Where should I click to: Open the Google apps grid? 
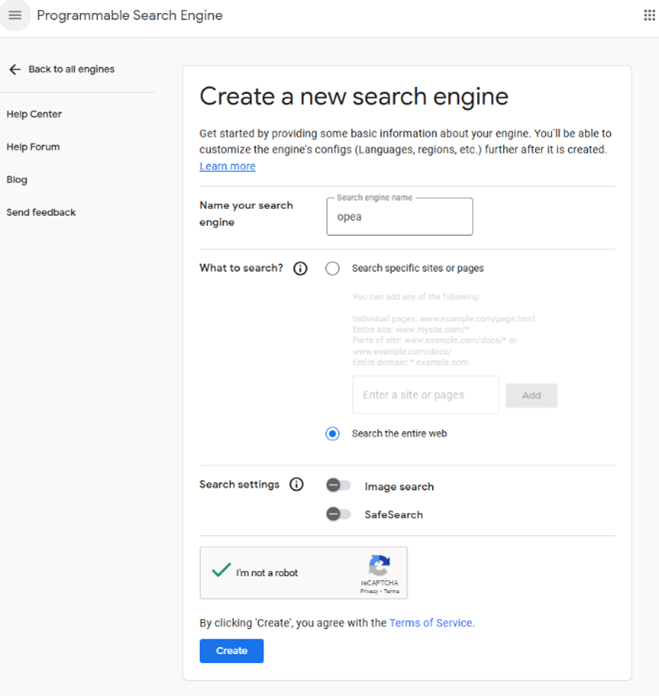pos(649,15)
